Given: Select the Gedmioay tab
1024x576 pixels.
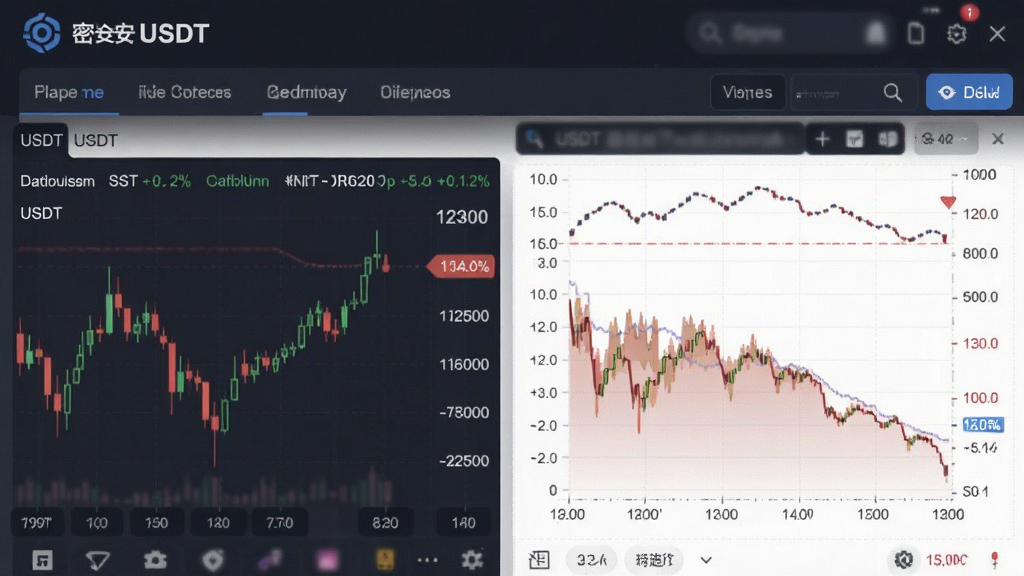Looking at the screenshot, I should pyautogui.click(x=306, y=92).
